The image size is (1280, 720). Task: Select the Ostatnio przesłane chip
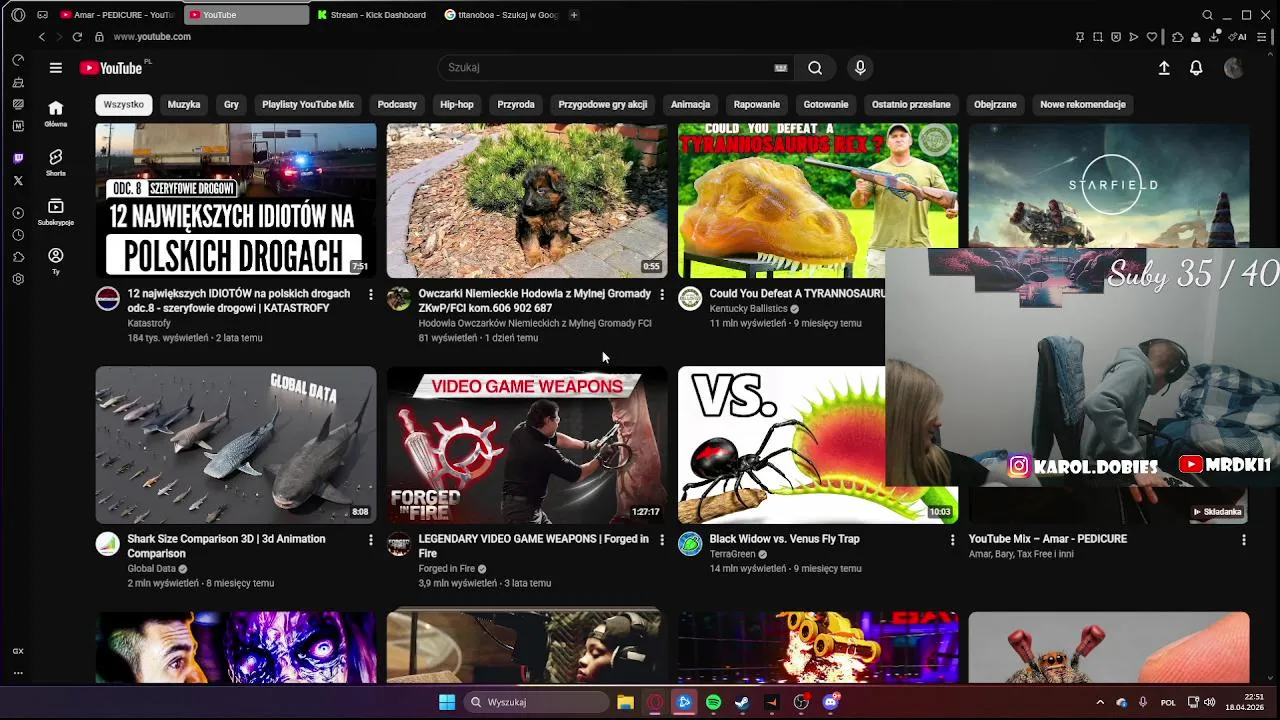pyautogui.click(x=911, y=104)
